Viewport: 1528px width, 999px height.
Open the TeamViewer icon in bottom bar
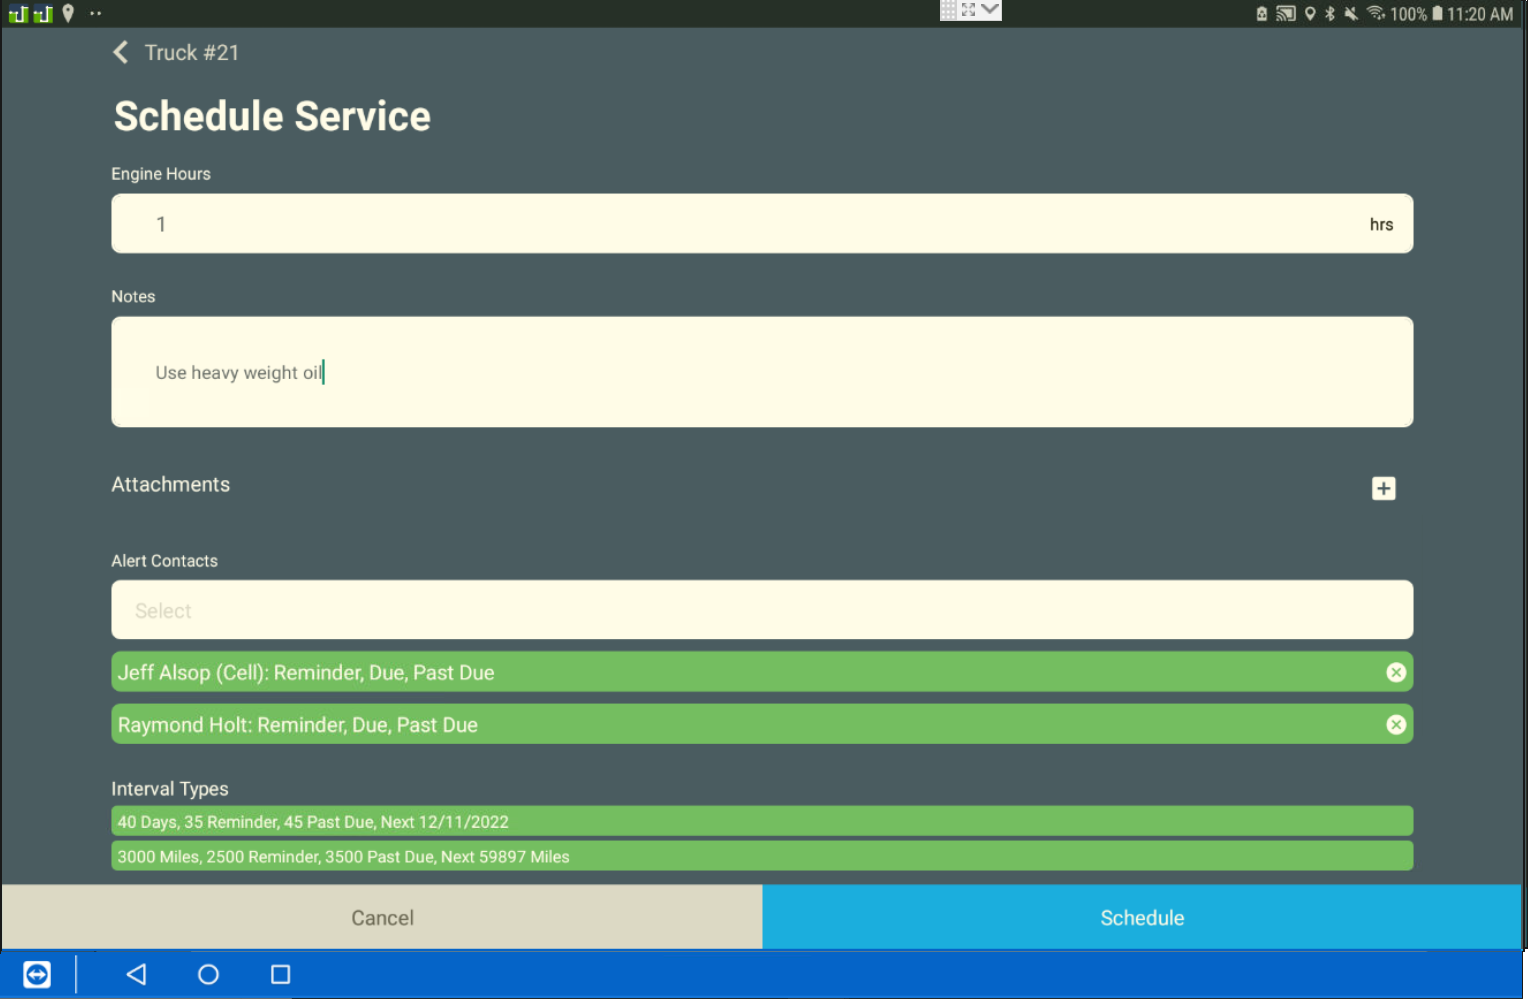tap(37, 974)
